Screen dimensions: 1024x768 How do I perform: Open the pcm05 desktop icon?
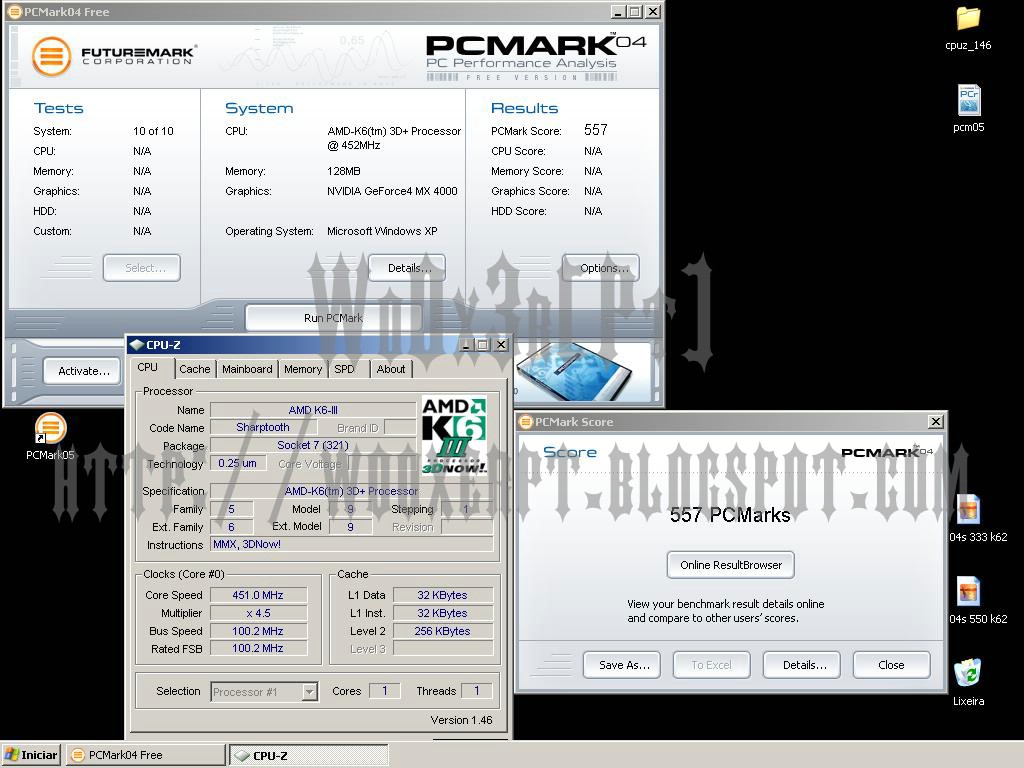[968, 108]
